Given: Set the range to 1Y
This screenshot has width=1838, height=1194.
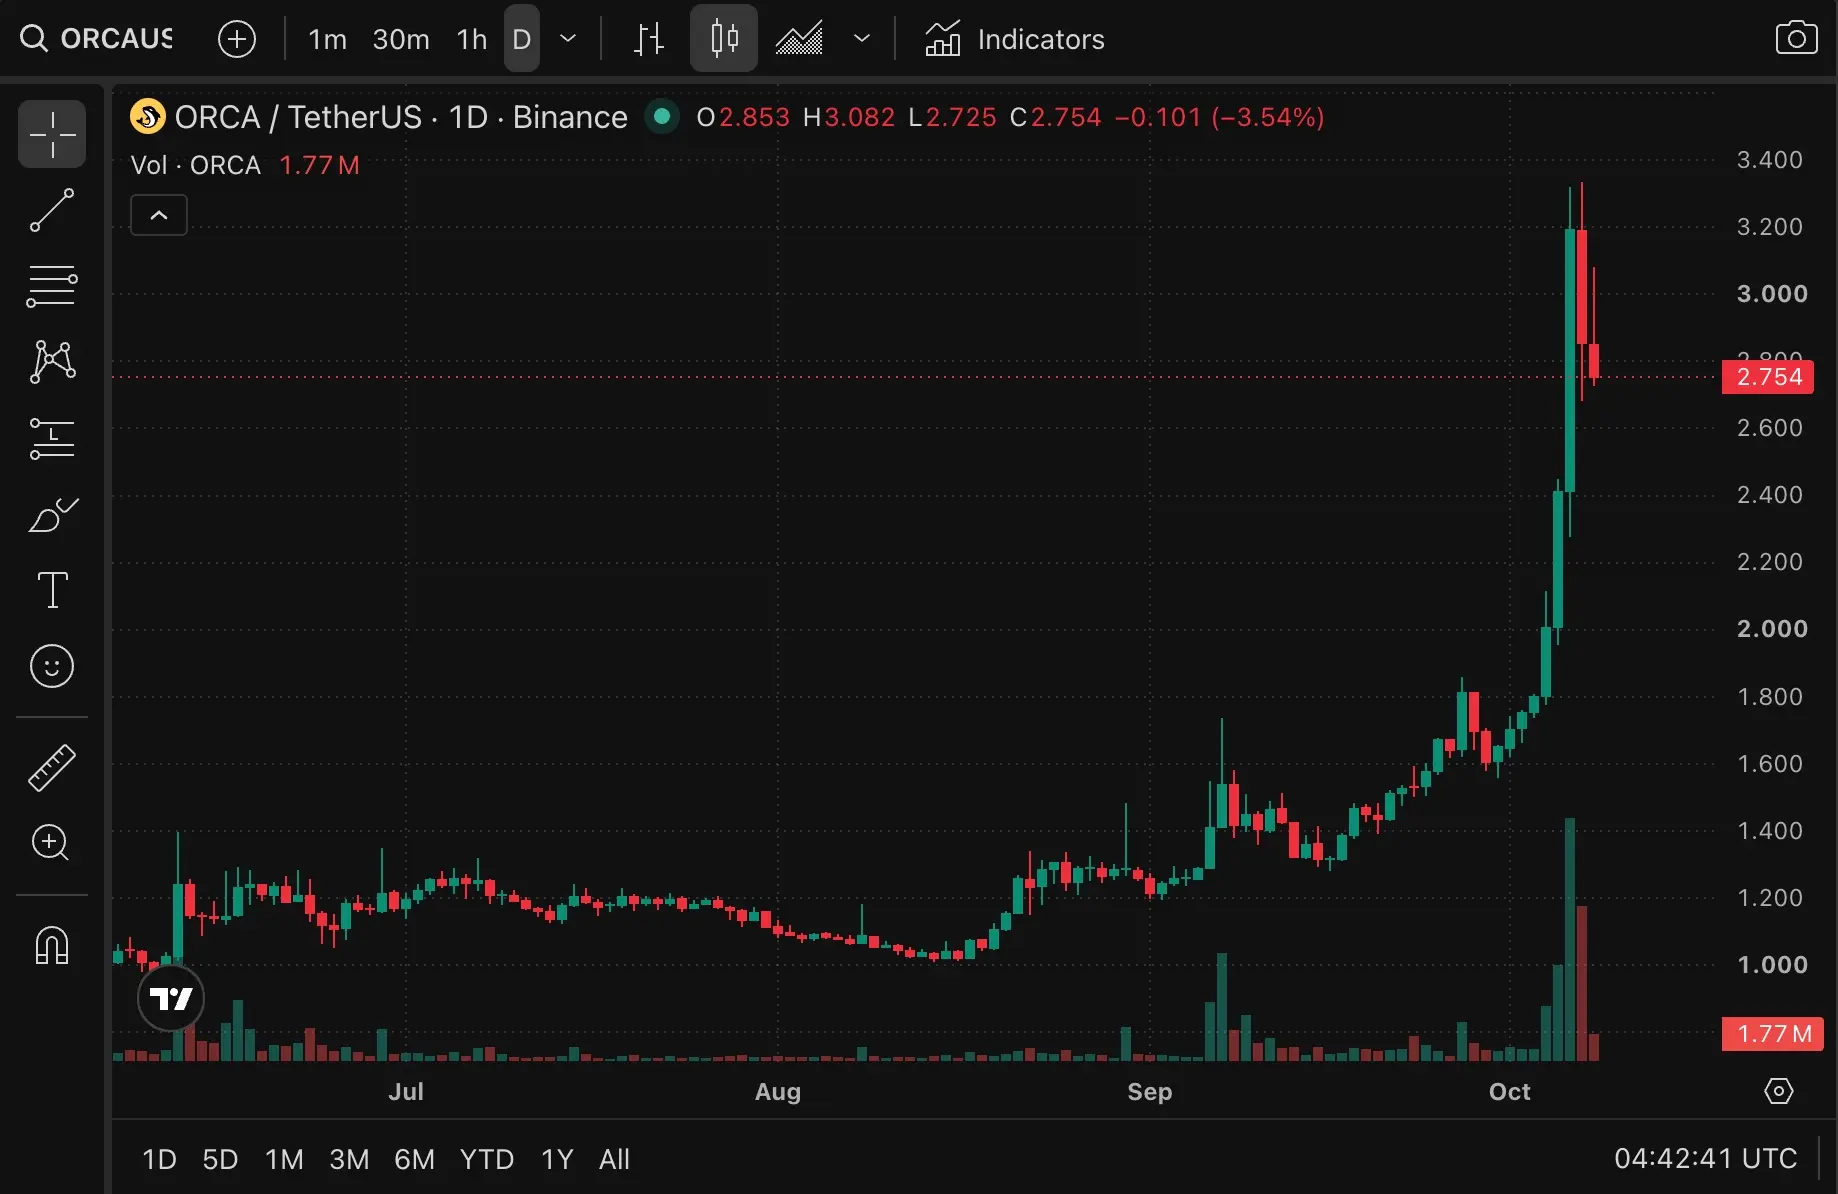Looking at the screenshot, I should click(557, 1159).
